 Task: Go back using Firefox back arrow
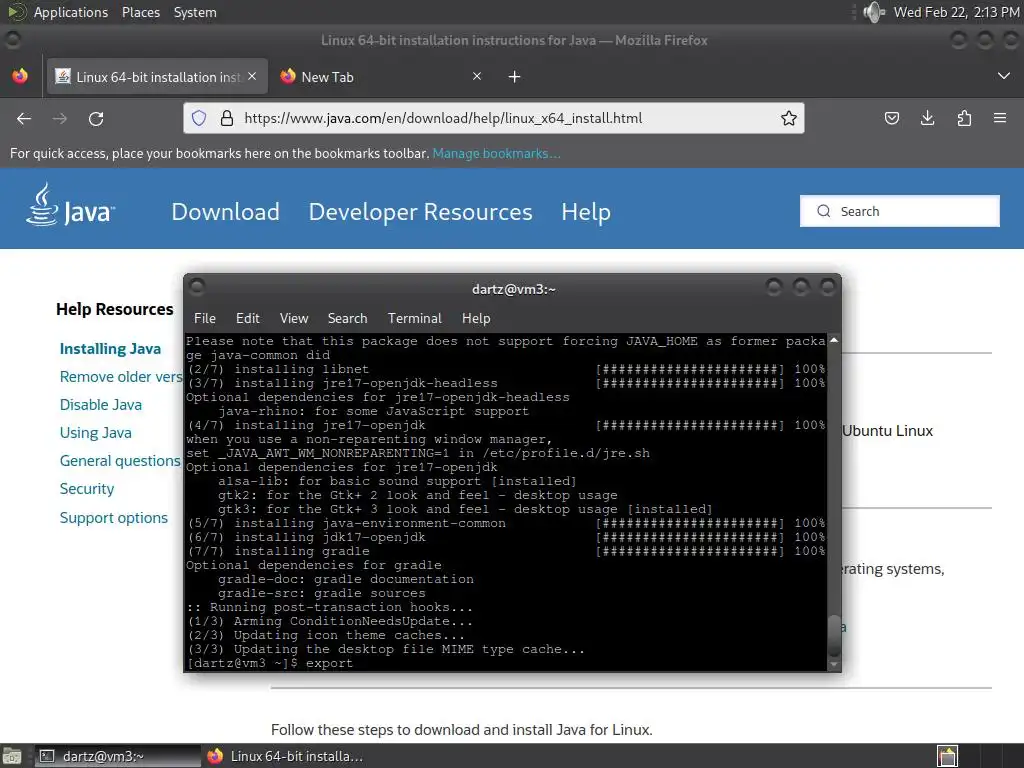24,118
